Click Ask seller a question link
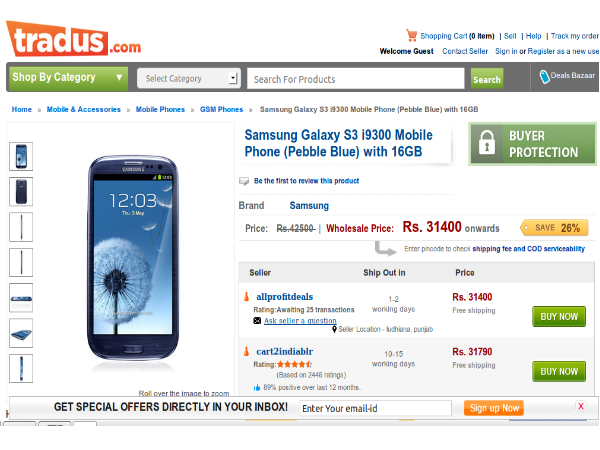The width and height of the screenshot is (600, 450). [x=300, y=321]
